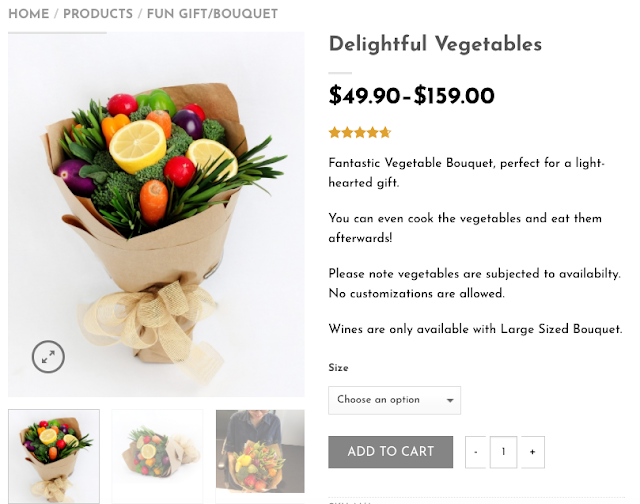640x504 pixels.
Task: Go to the HOME breadcrumb
Action: 28,14
